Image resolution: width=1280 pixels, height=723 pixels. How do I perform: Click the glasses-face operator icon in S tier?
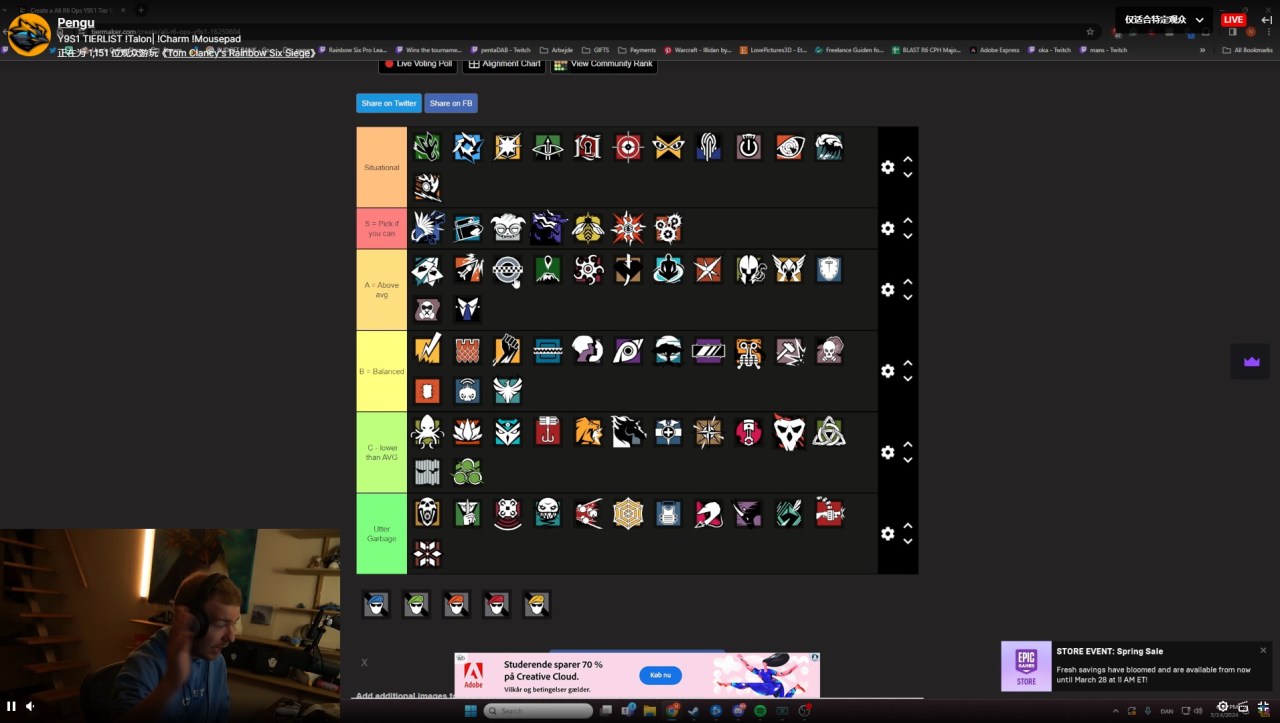508,228
